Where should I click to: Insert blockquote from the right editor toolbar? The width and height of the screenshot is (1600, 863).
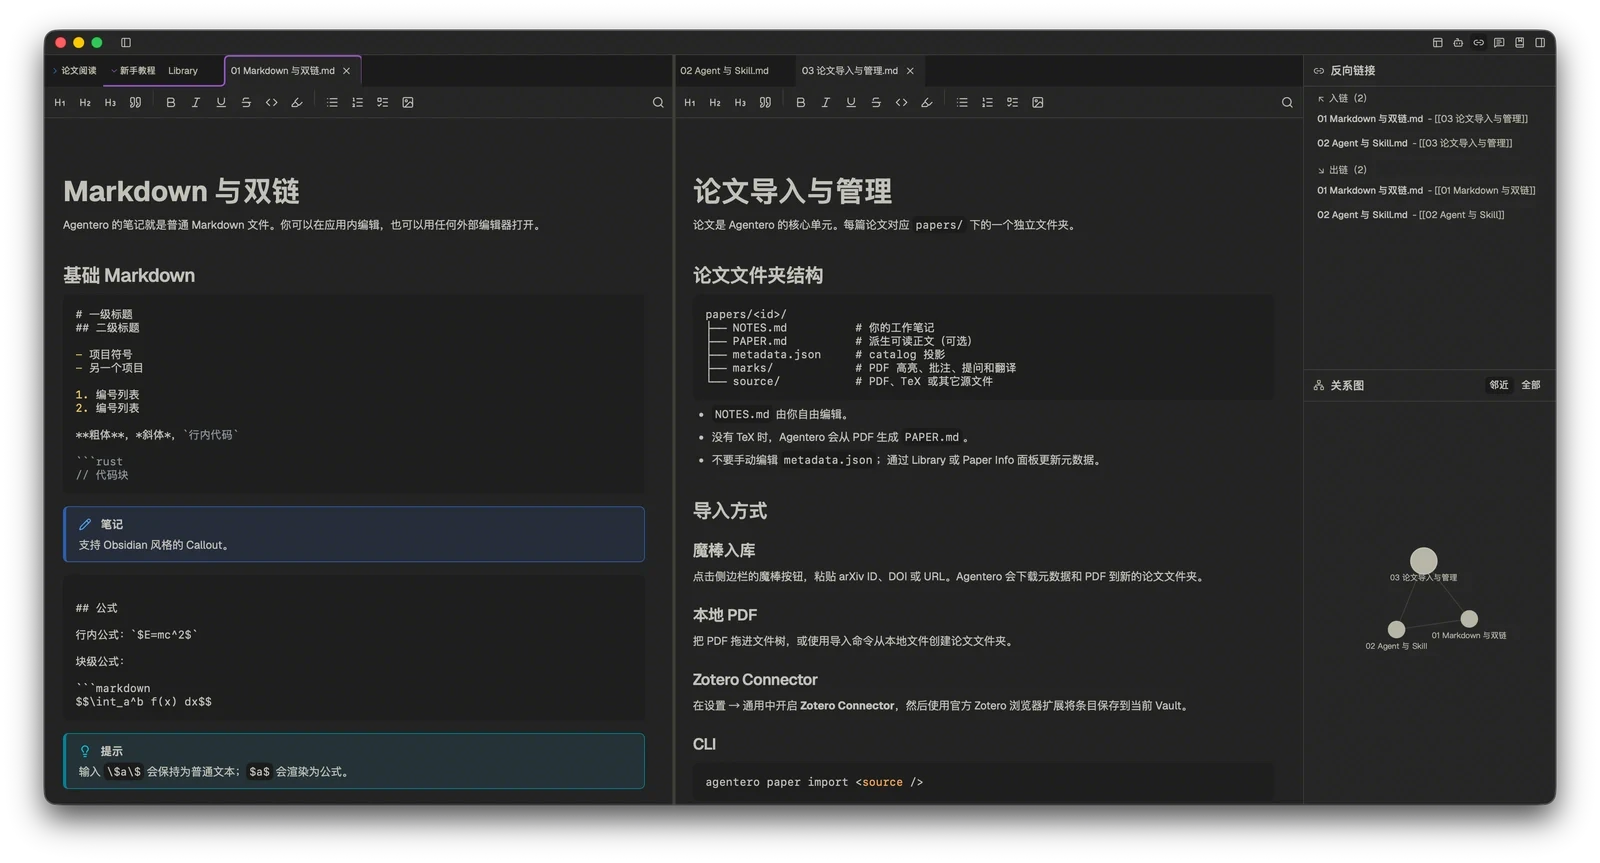[765, 102]
